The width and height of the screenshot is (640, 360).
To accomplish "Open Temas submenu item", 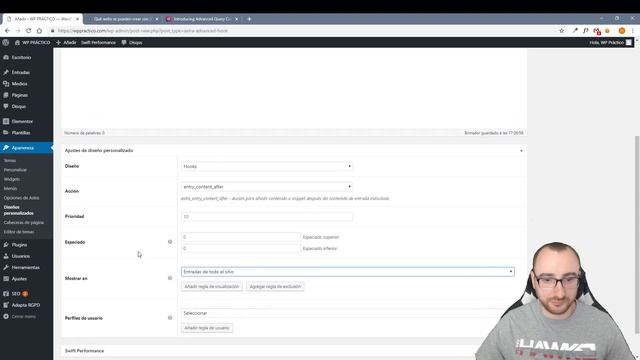I will [10, 160].
